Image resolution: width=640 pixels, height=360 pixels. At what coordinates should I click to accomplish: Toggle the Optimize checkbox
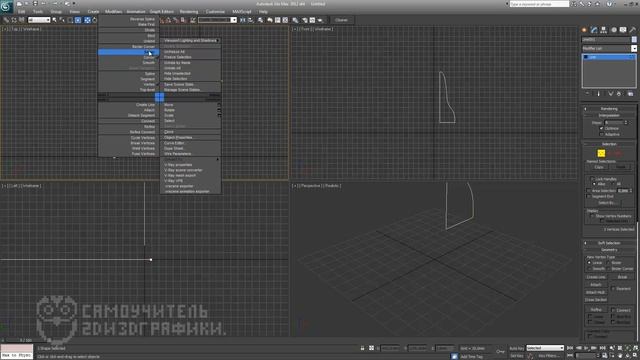(601, 128)
